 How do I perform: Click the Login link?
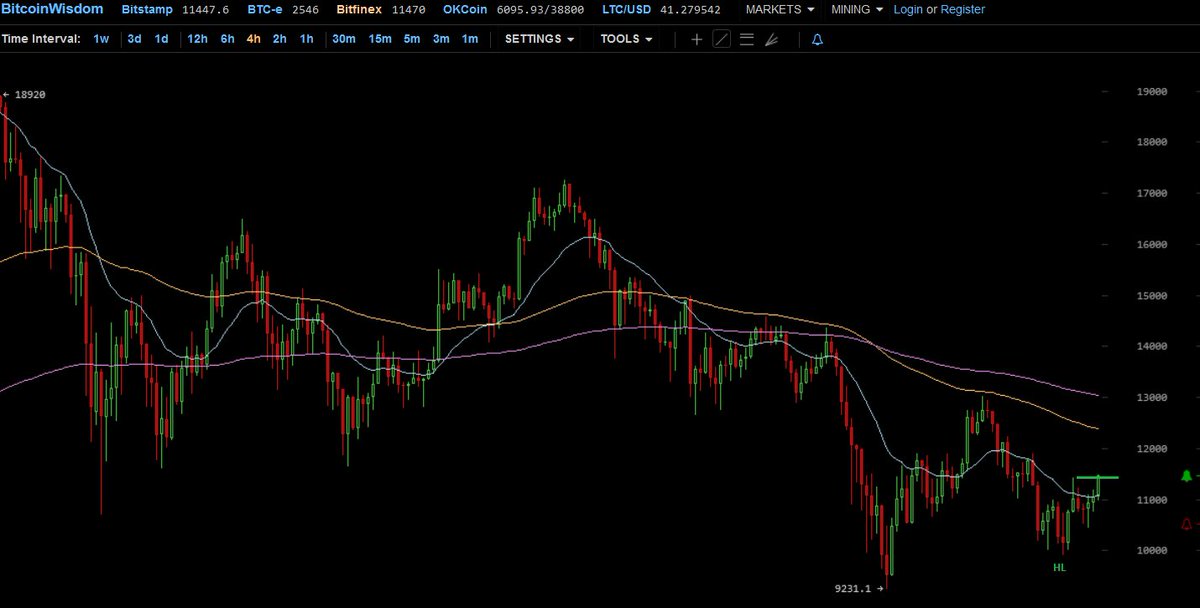(908, 10)
